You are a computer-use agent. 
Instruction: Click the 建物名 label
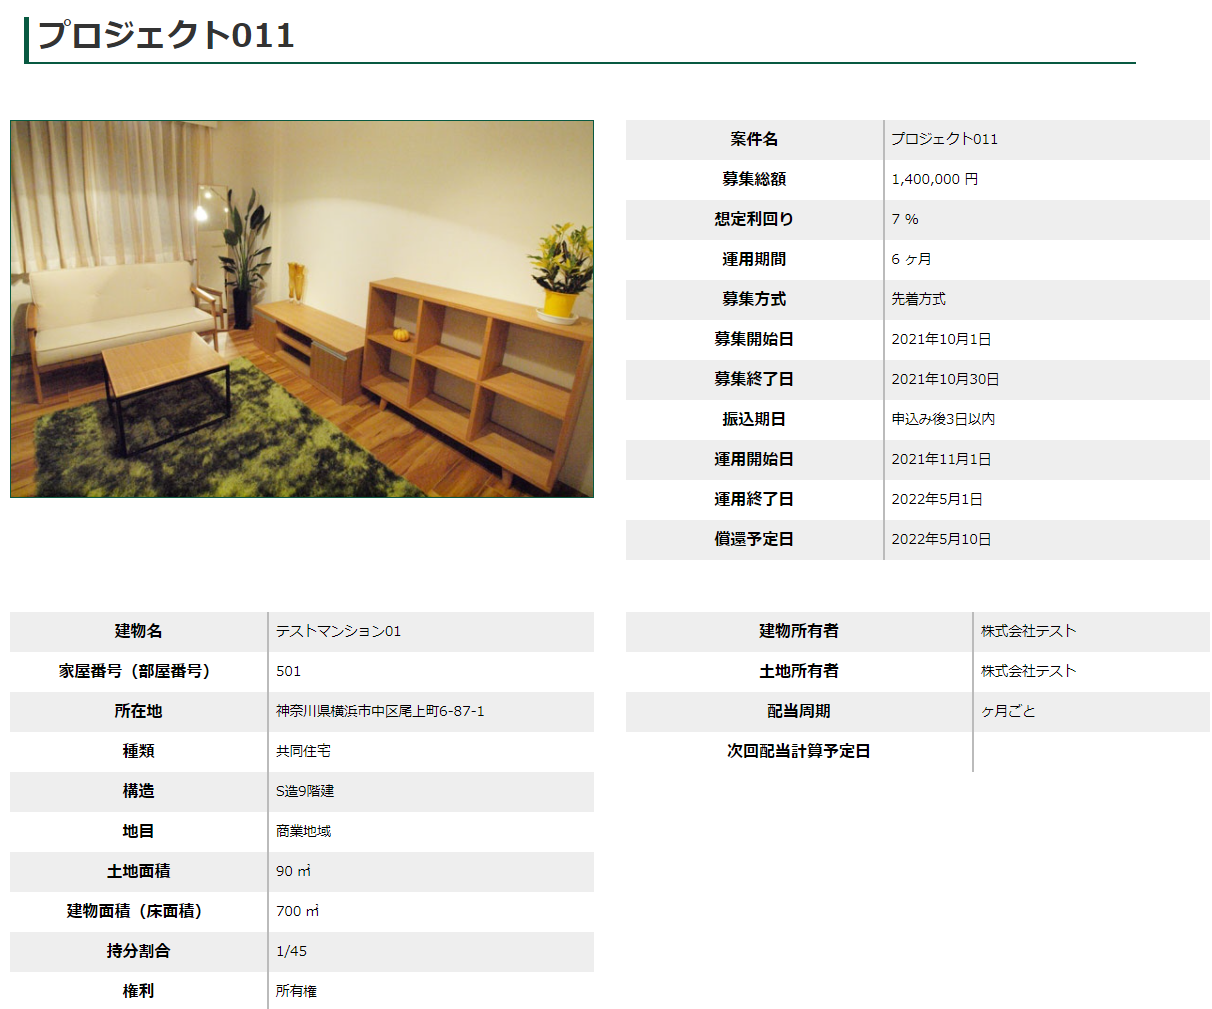point(138,631)
